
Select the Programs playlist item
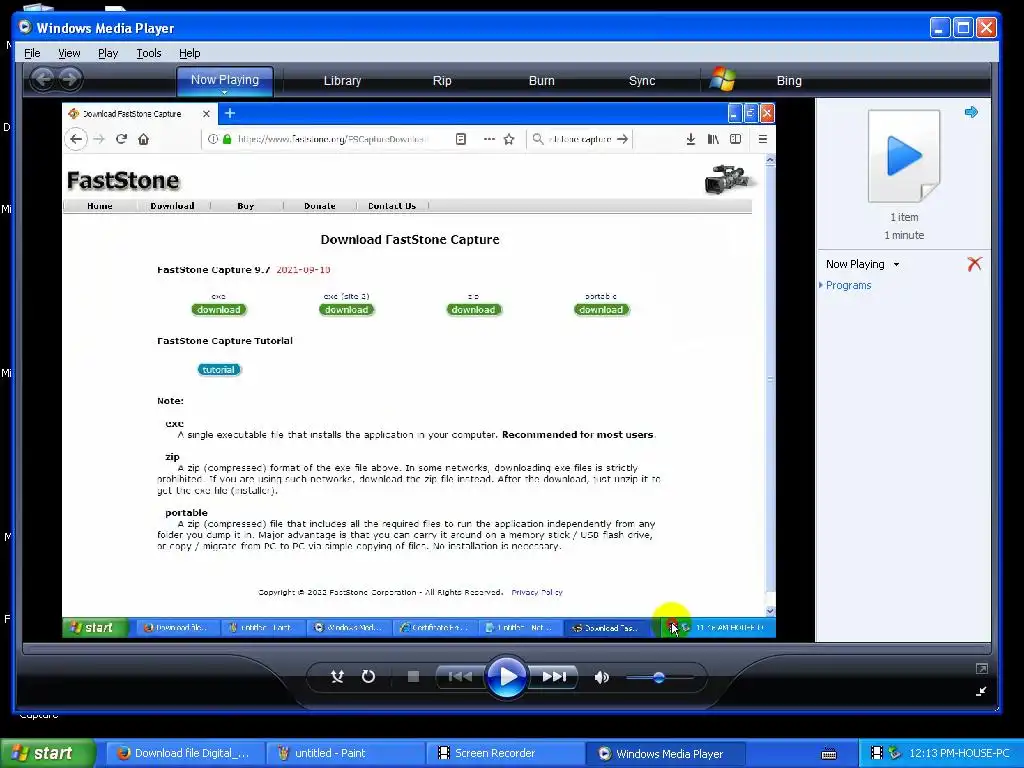pyautogui.click(x=848, y=285)
